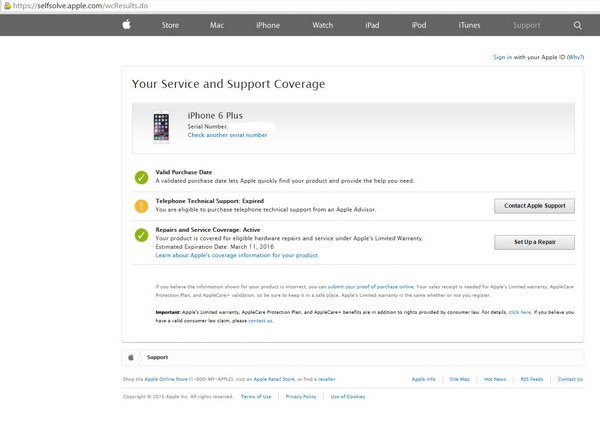Click the green check beside Repairs and Service Coverage
The height and width of the screenshot is (440, 600).
tap(142, 235)
